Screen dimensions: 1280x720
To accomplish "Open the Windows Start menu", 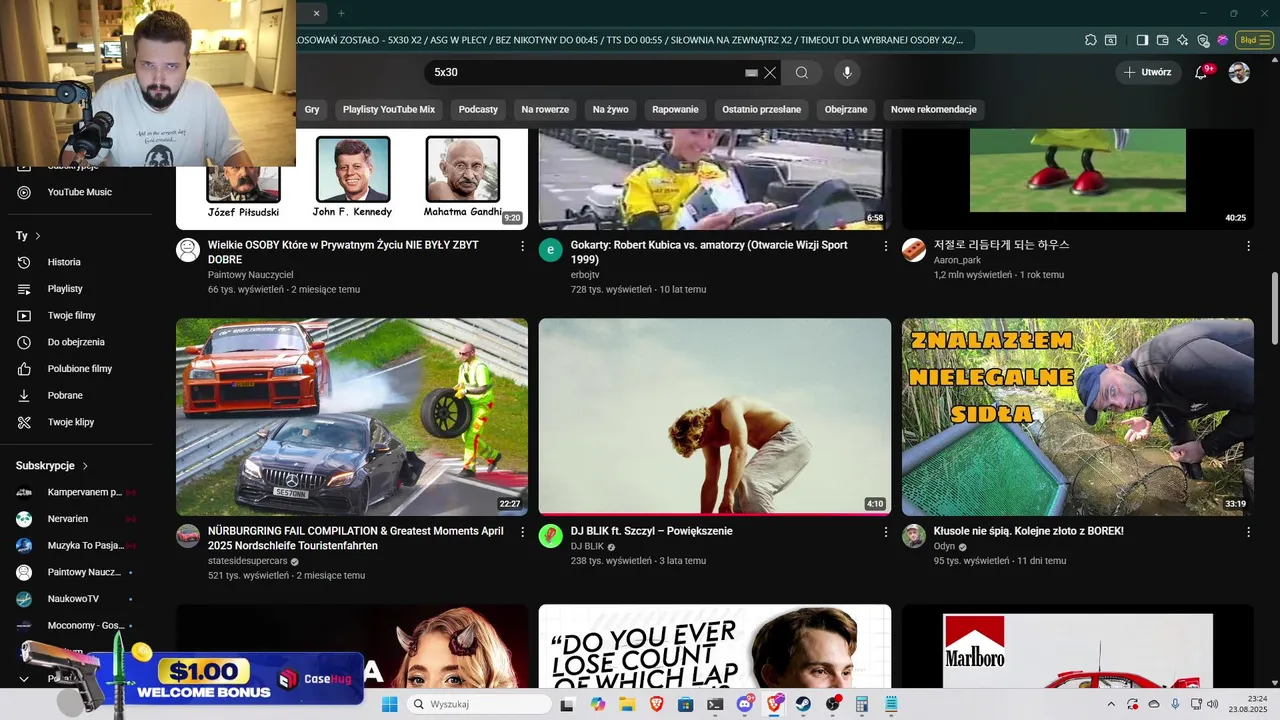I will 389,704.
